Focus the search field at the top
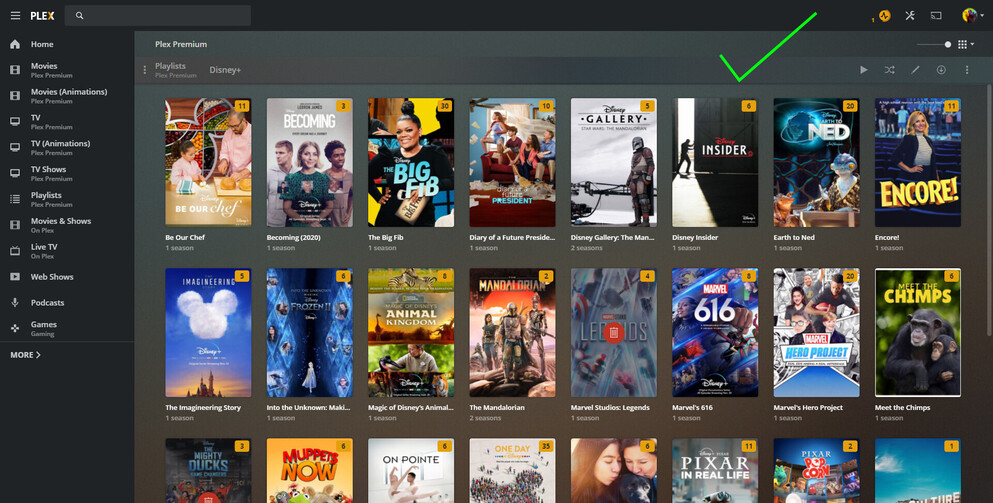 (x=158, y=16)
